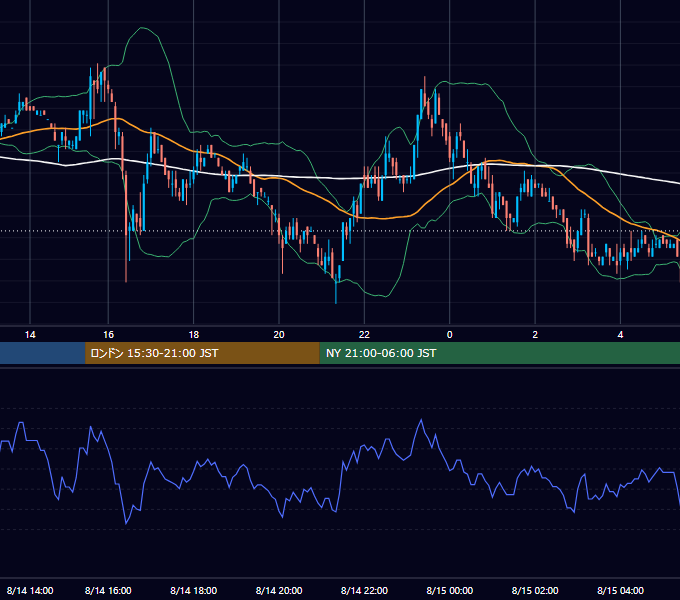Click the ロンドン 15:30-21:00 JST session bar
This screenshot has height=600, width=680.
tap(202, 353)
